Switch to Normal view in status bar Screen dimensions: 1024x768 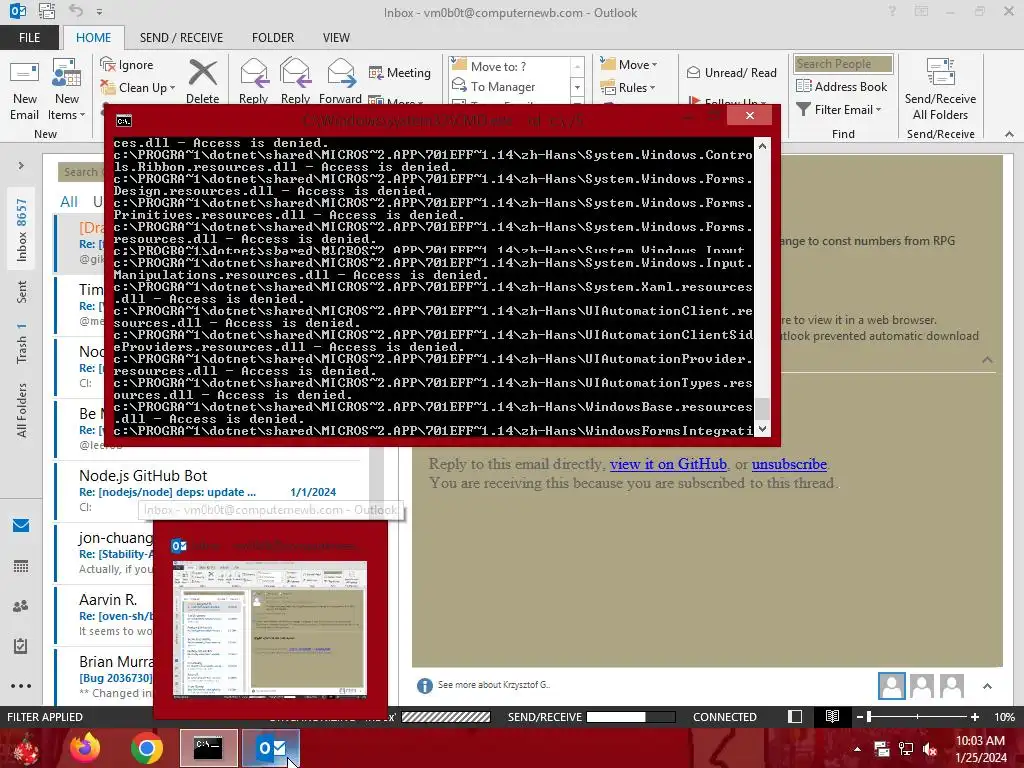(x=795, y=716)
